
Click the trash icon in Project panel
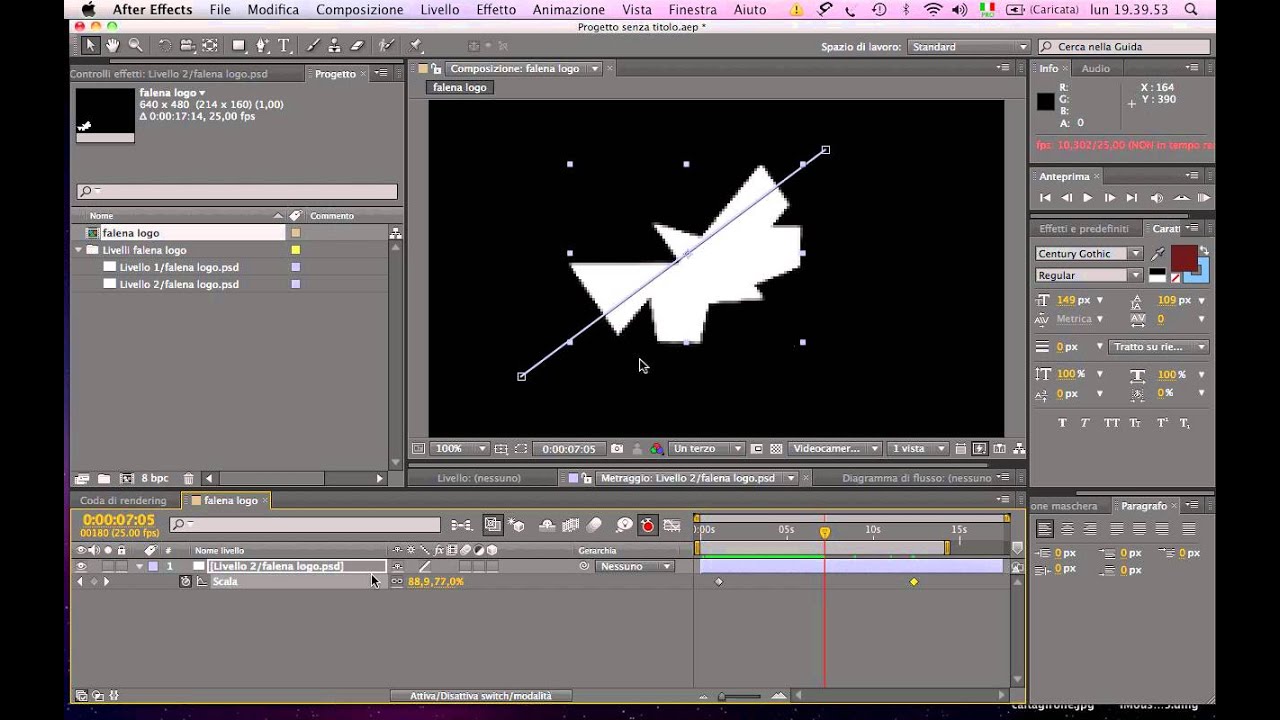[188, 479]
